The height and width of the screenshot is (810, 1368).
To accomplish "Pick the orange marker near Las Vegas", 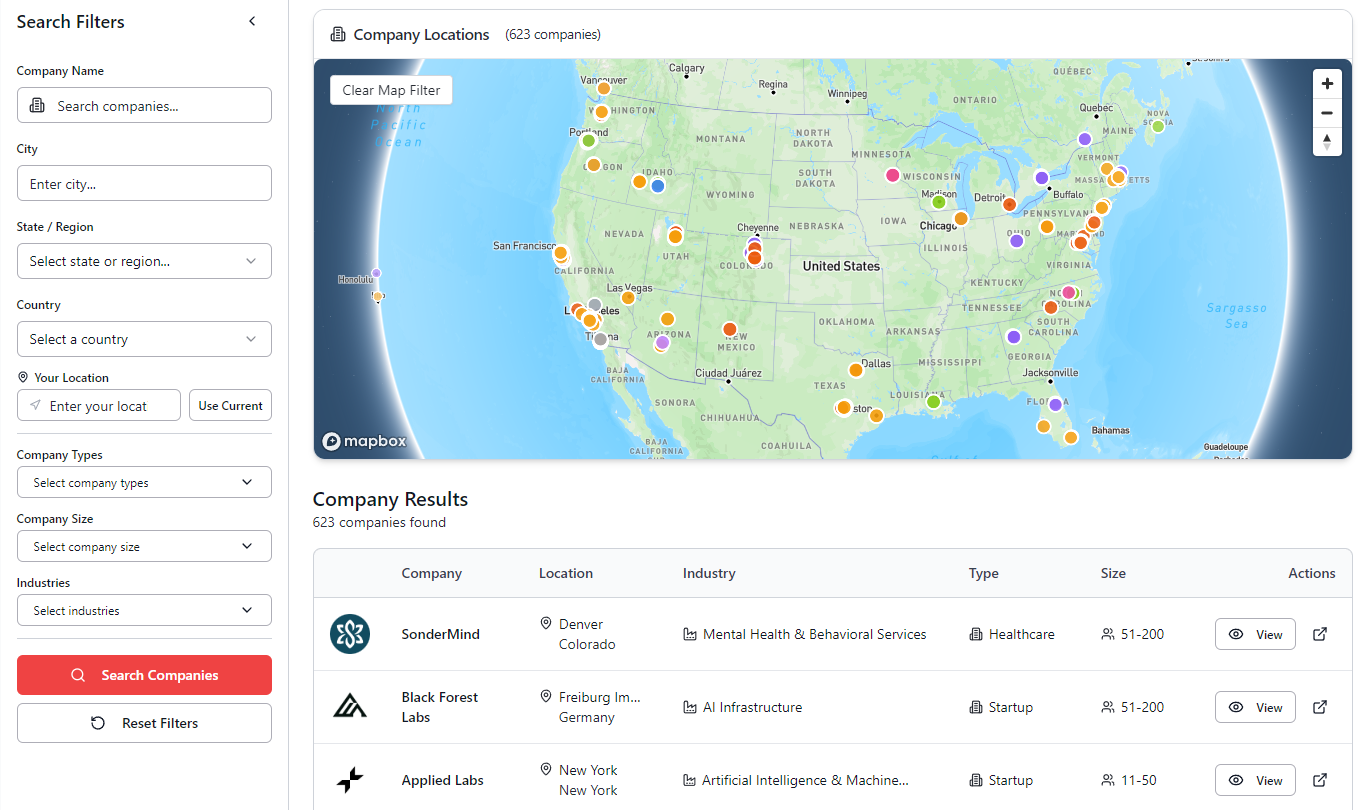I will click(x=628, y=297).
